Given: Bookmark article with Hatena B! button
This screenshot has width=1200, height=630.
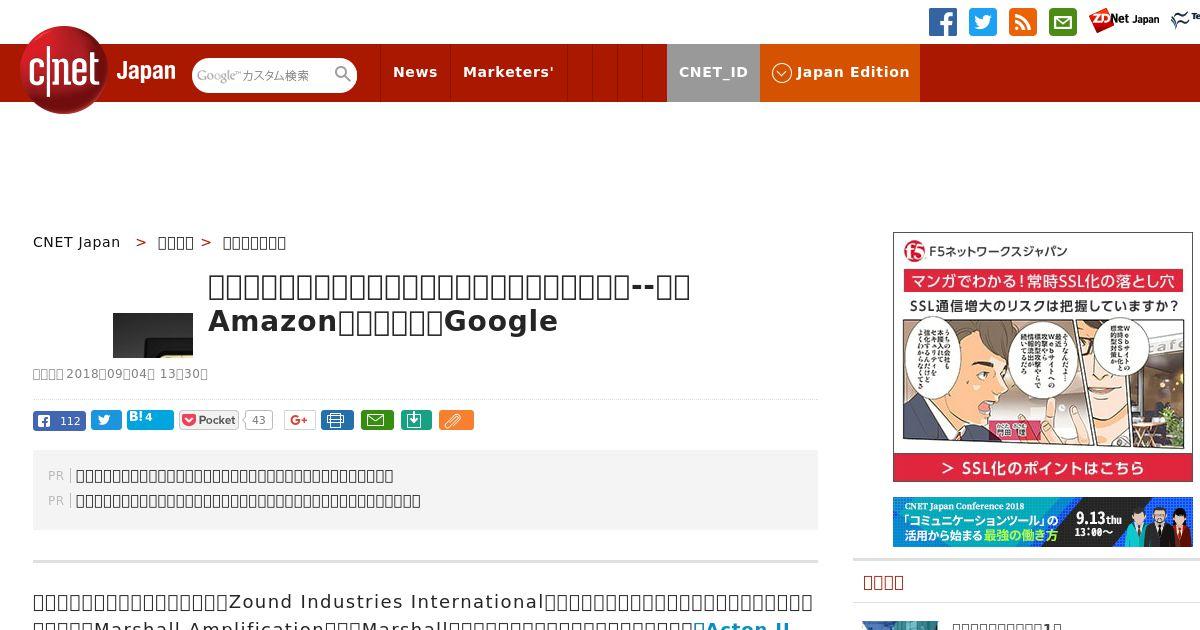Looking at the screenshot, I should pyautogui.click(x=150, y=420).
